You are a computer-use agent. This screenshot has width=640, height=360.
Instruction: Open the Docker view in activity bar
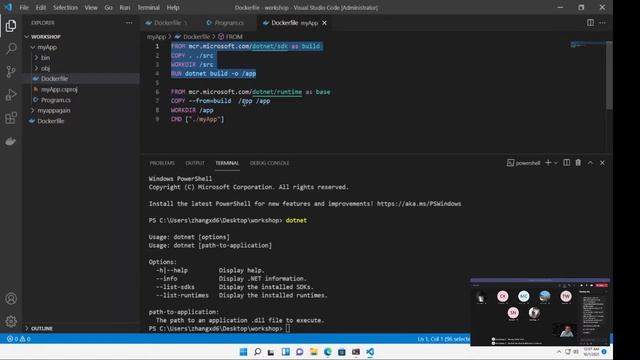[11, 141]
